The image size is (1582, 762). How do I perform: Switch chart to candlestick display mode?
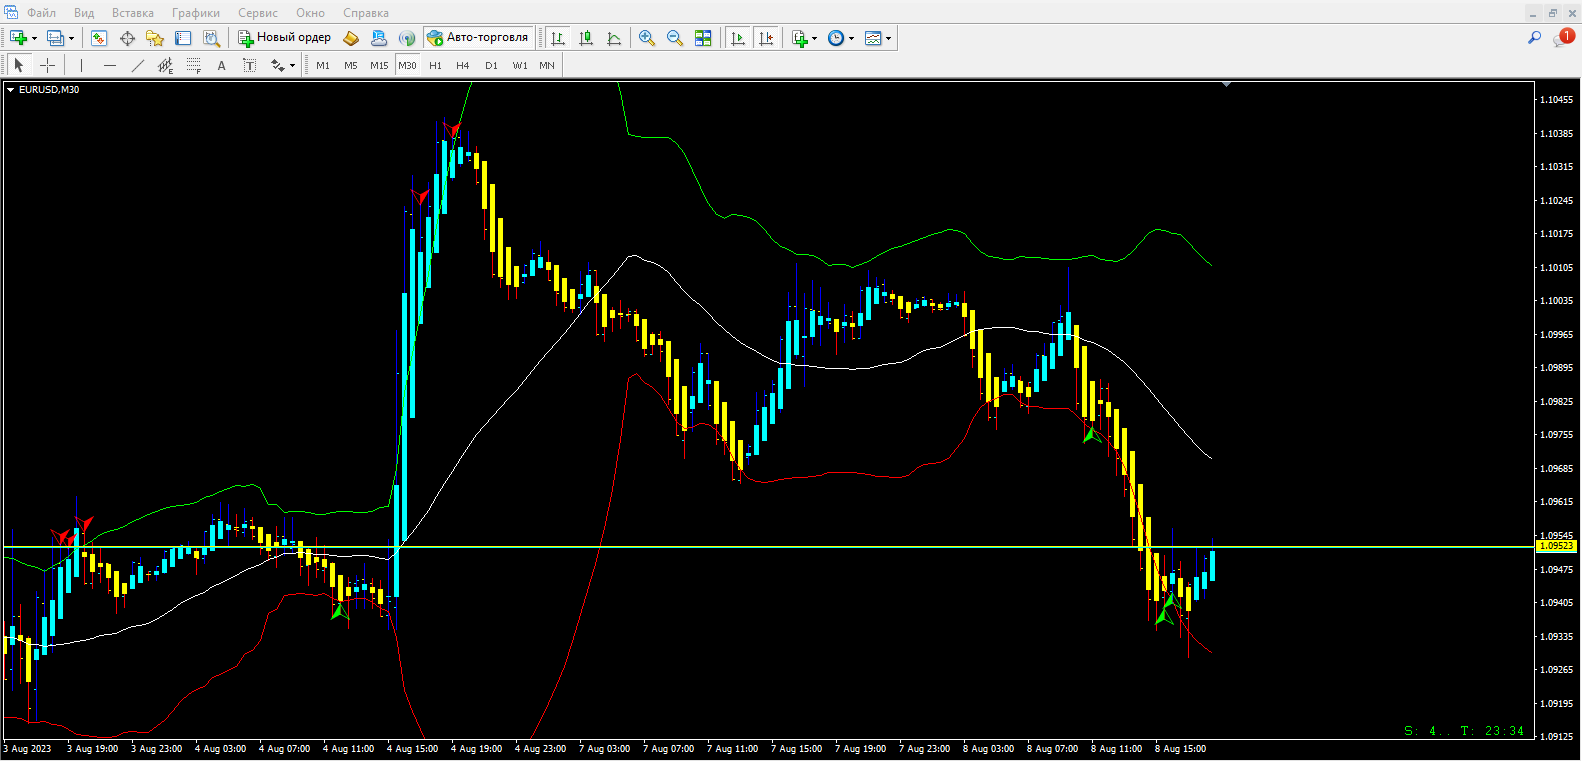point(586,38)
